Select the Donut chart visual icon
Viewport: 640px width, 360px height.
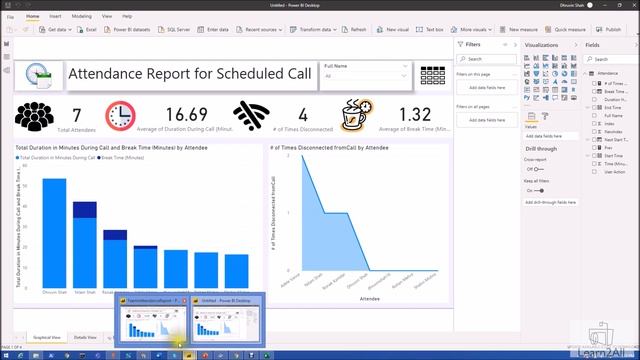[x=564, y=74]
